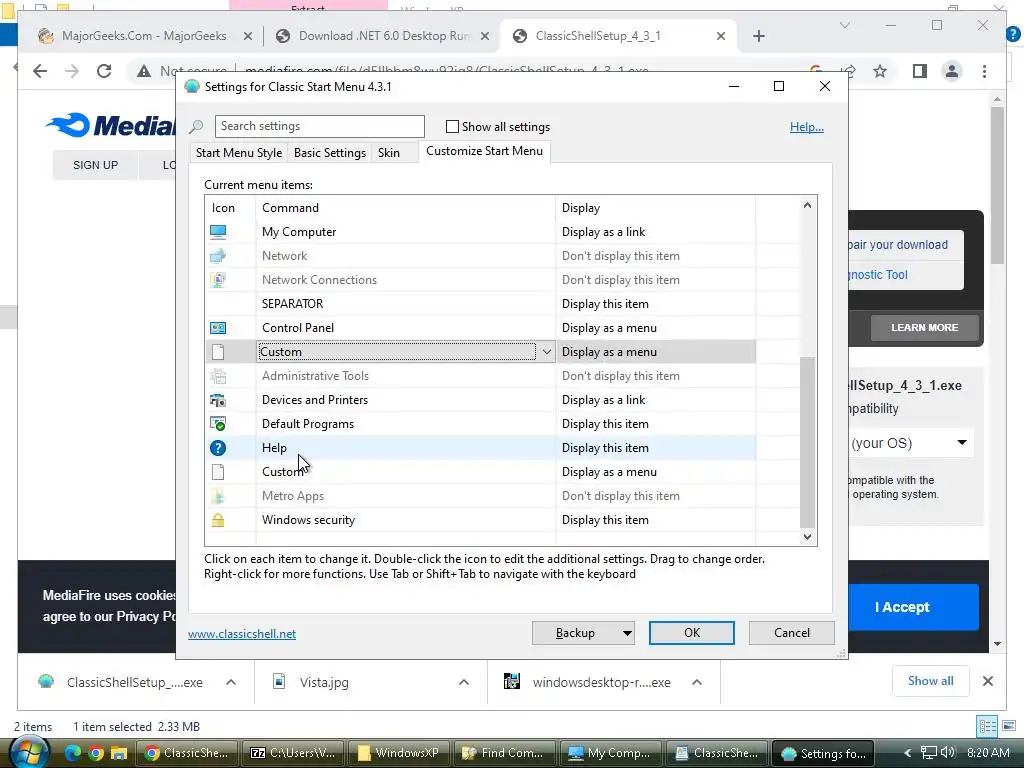1024x768 pixels.
Task: Click the My Computer row icon
Action: tap(218, 232)
